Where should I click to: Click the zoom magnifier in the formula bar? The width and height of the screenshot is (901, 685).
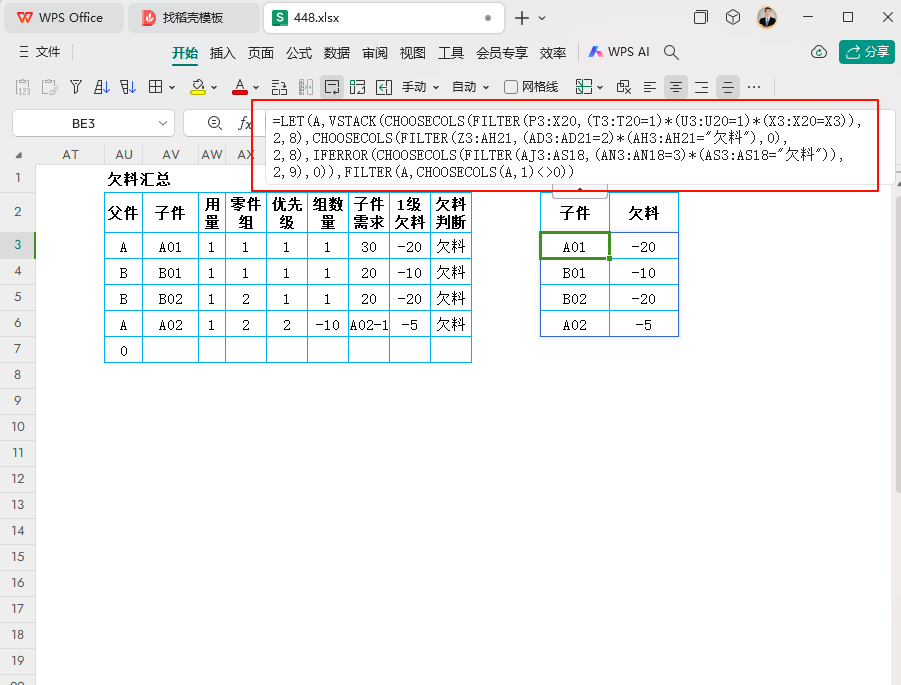[x=214, y=123]
